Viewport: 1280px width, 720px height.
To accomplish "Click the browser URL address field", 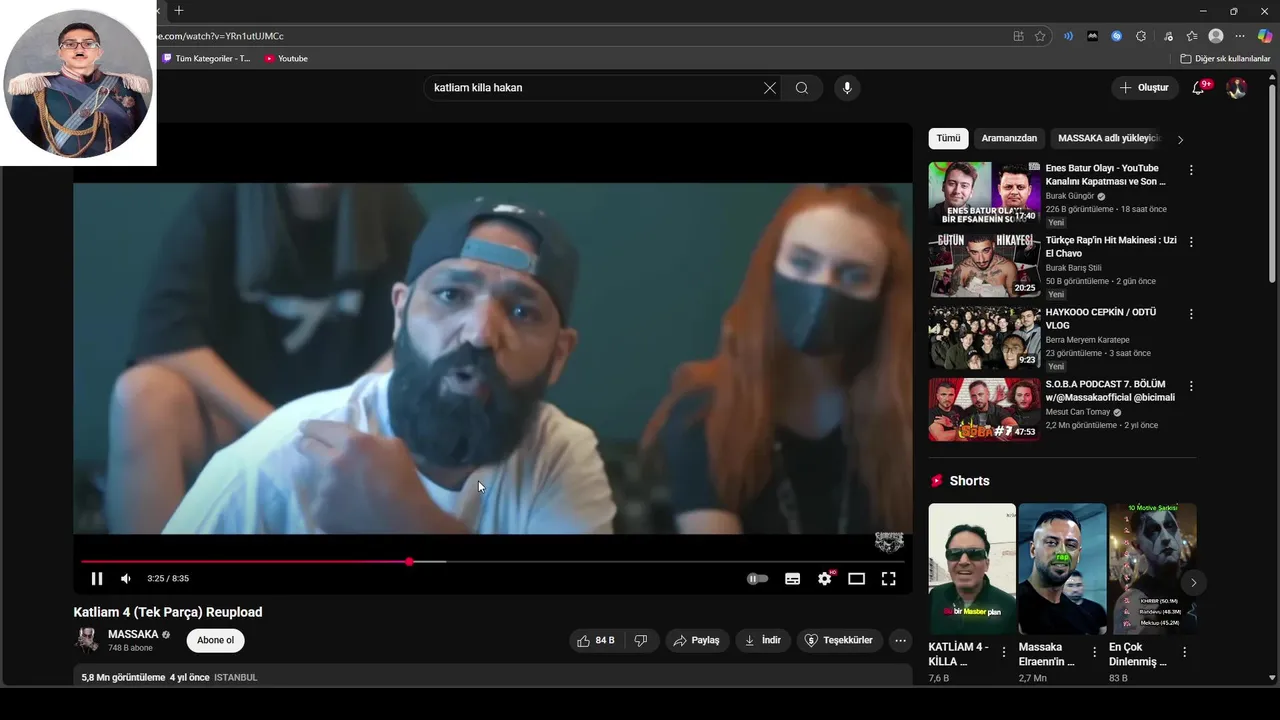I will coord(580,36).
